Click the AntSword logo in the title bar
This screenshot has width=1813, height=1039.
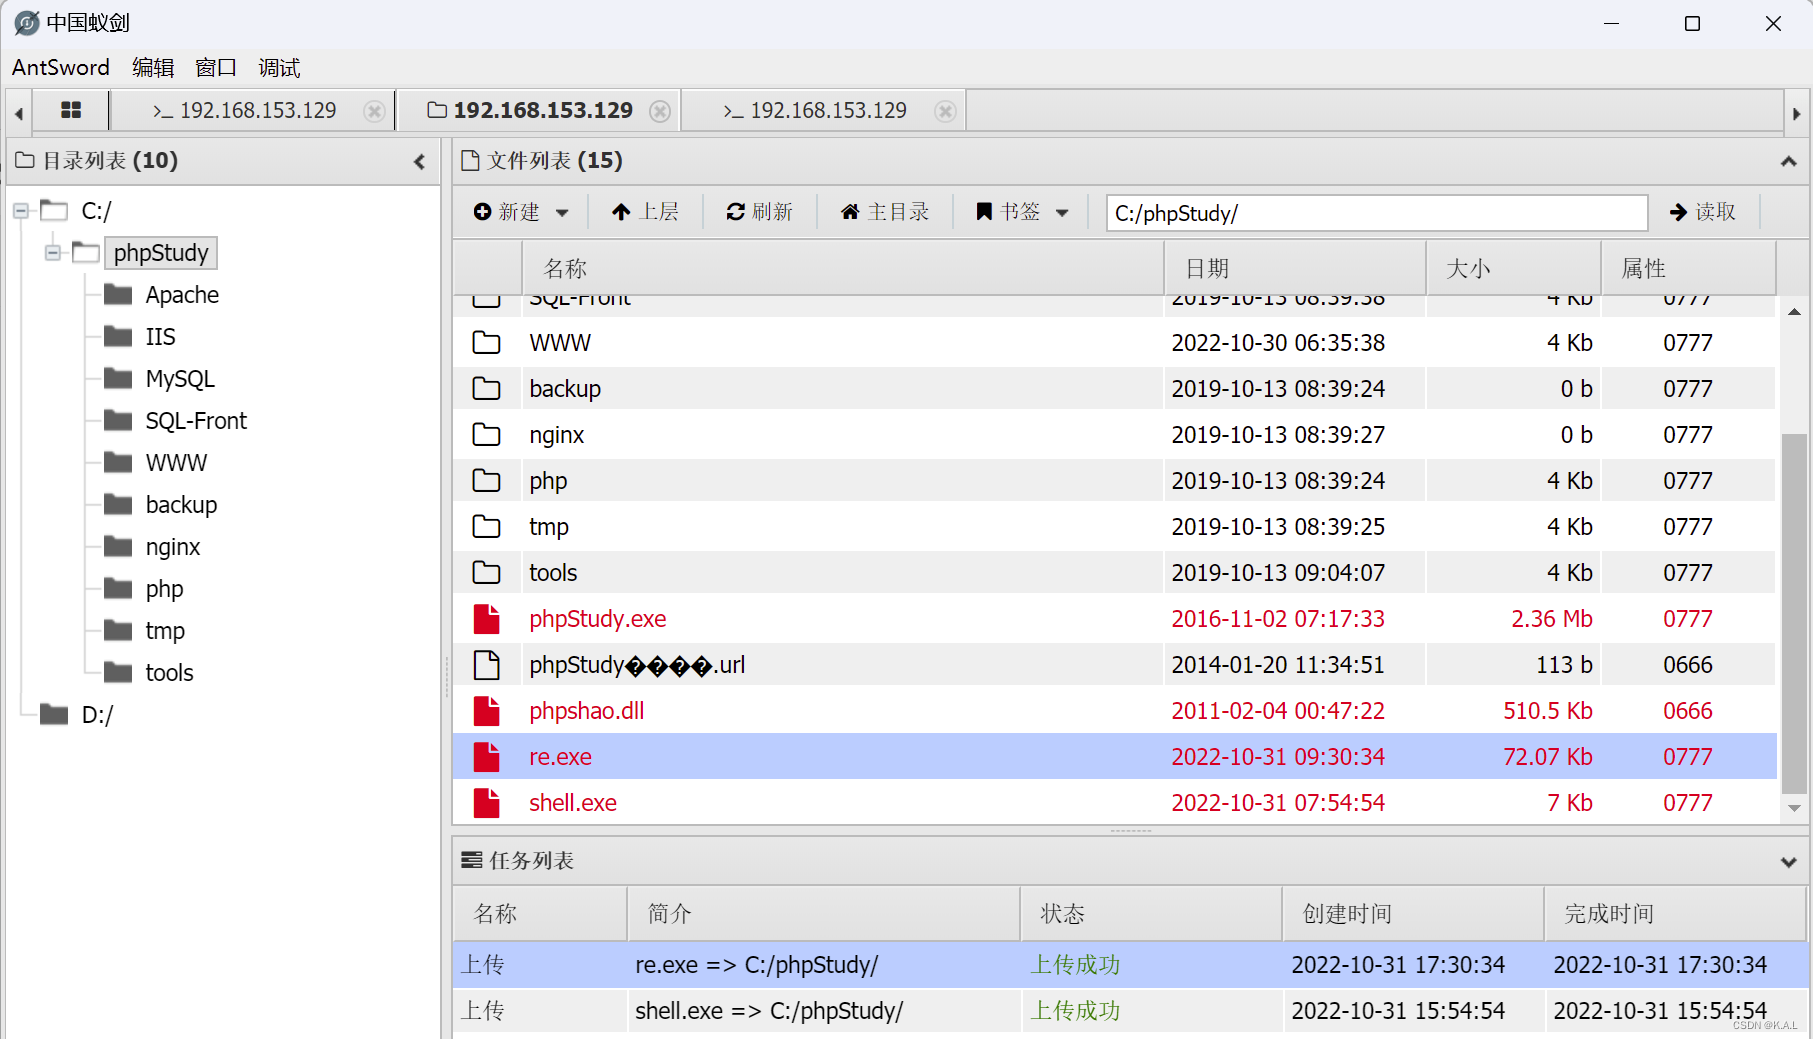(x=26, y=22)
